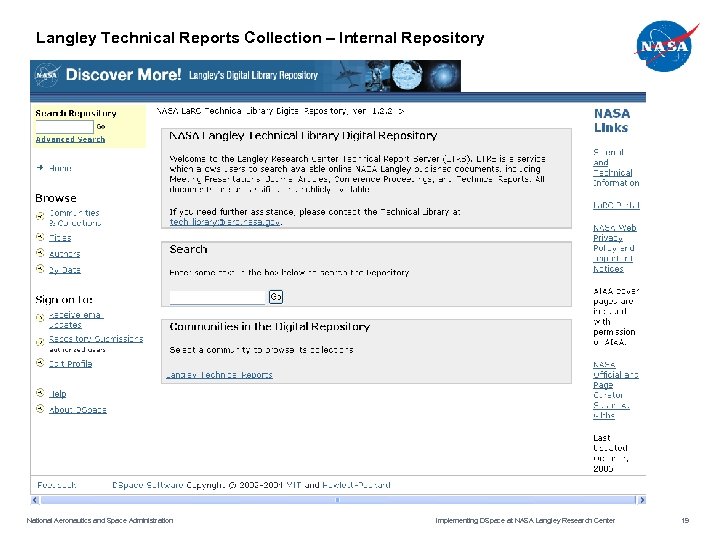This screenshot has height=540, width=720.
Task: Click the NASA meatball logo on the slide
Action: pos(665,45)
